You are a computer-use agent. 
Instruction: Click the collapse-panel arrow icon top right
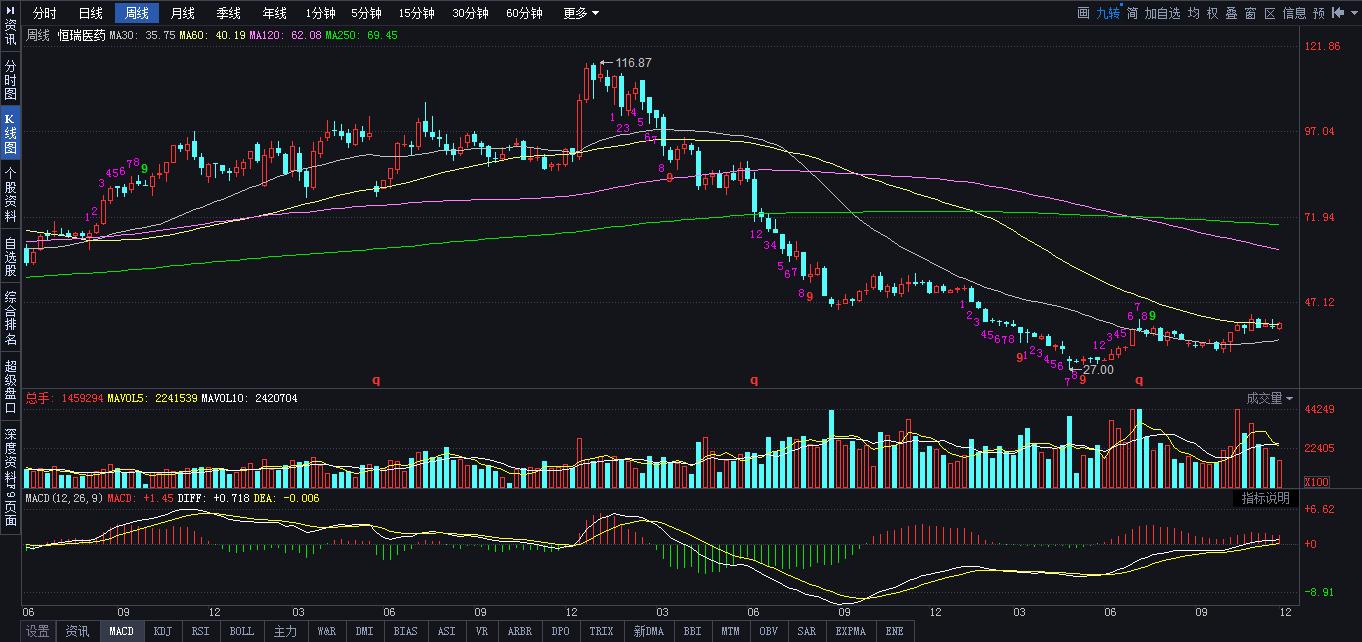1338,13
